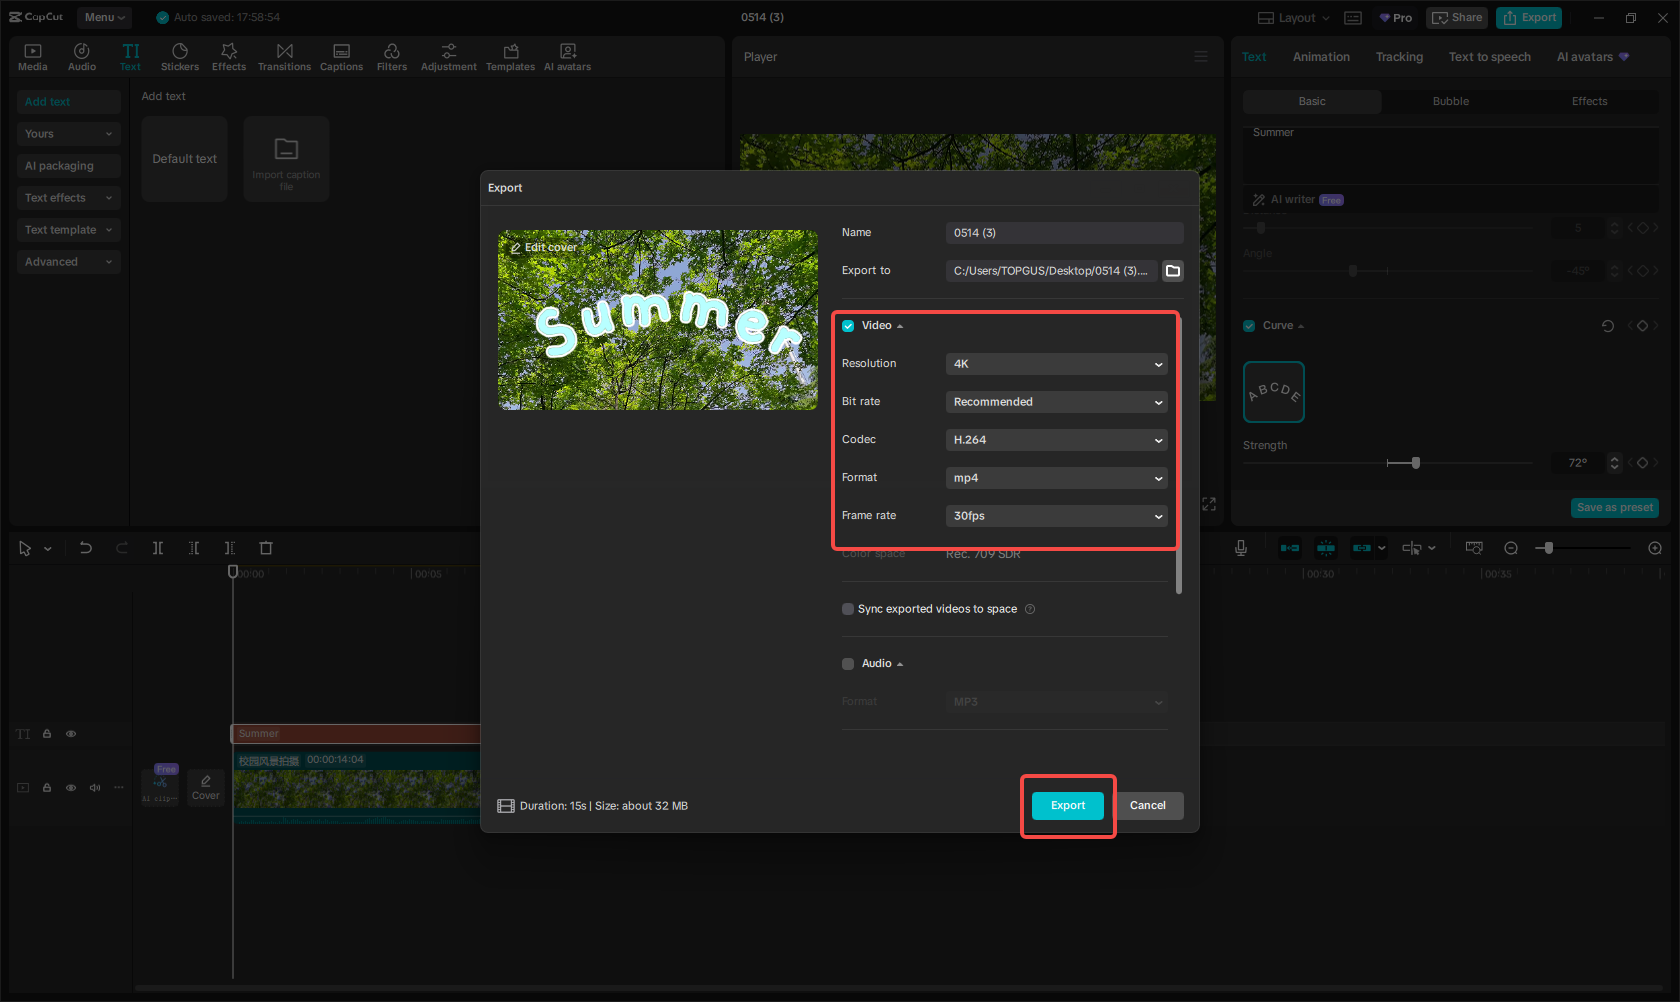
Task: Enable the Audio checkbox in Export dialog
Action: click(847, 663)
